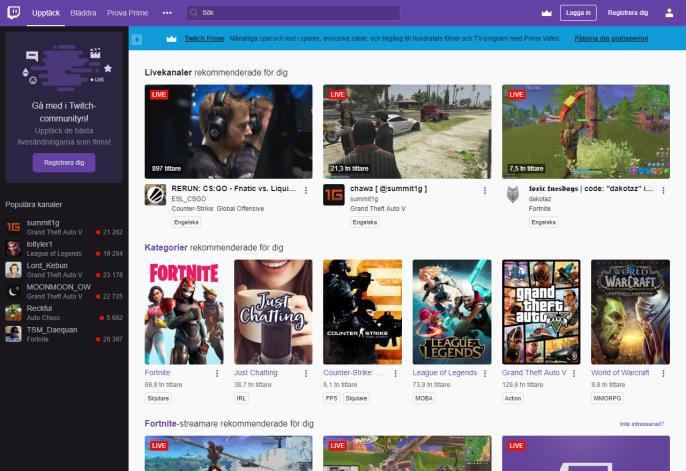Open the Counter-Strike category cover
Screen dimensions: 686x471
pyautogui.click(x=363, y=312)
